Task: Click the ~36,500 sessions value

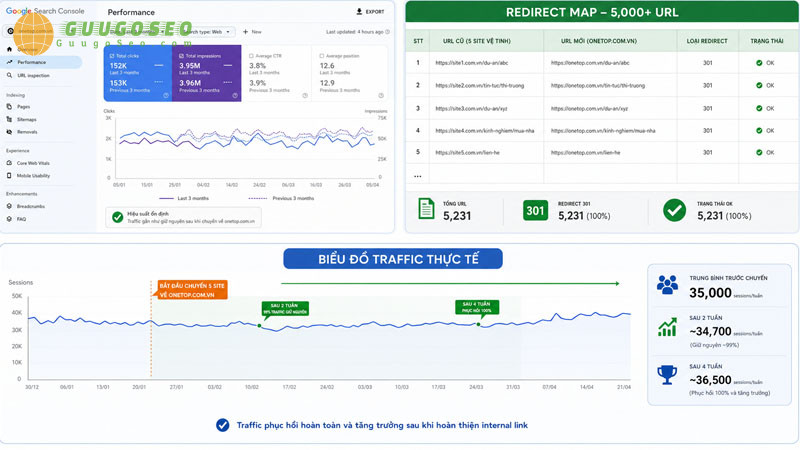Action: [710, 380]
